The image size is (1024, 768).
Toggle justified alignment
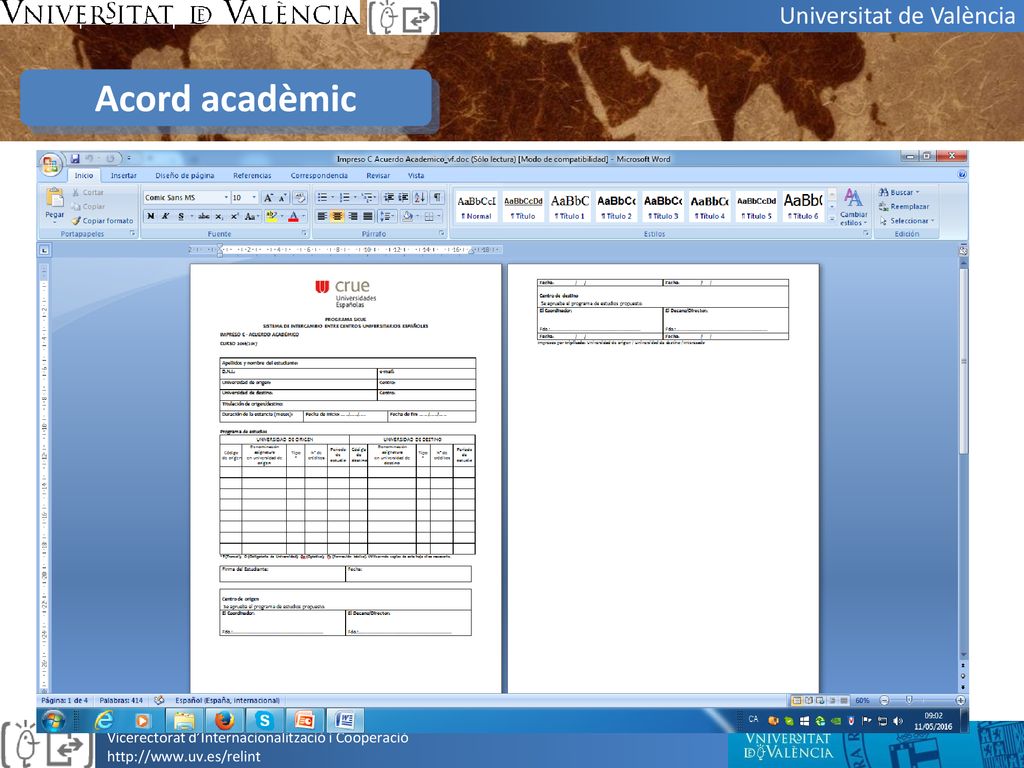(x=368, y=216)
